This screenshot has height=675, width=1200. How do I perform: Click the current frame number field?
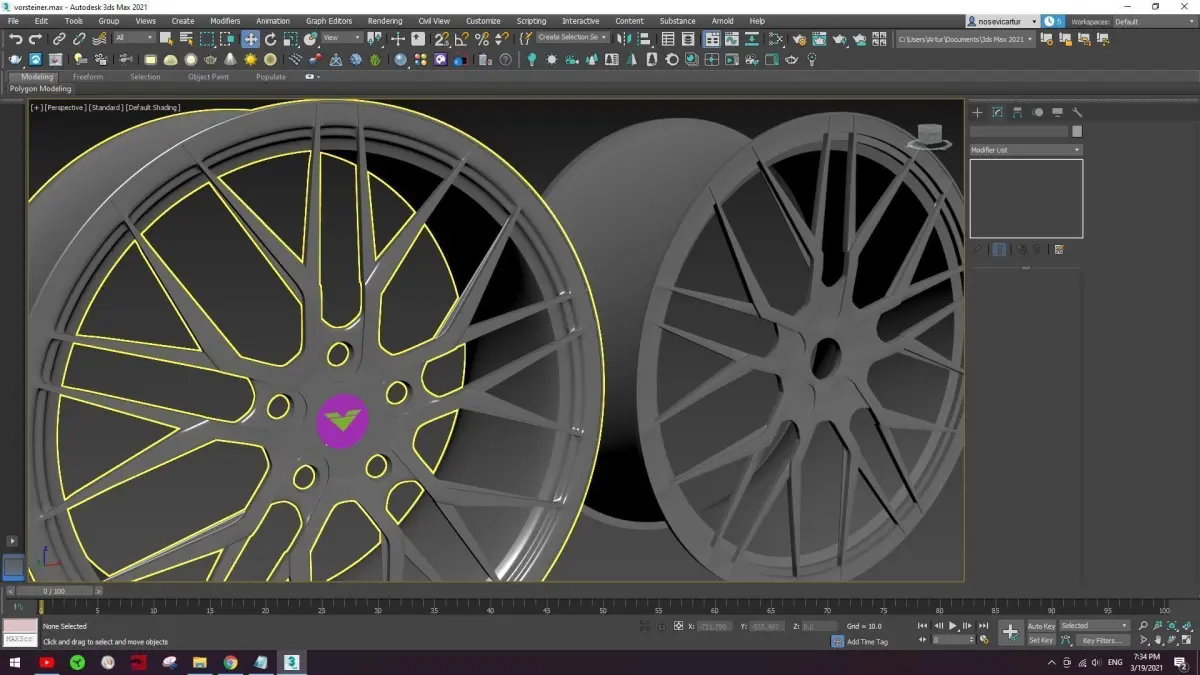click(x=952, y=640)
